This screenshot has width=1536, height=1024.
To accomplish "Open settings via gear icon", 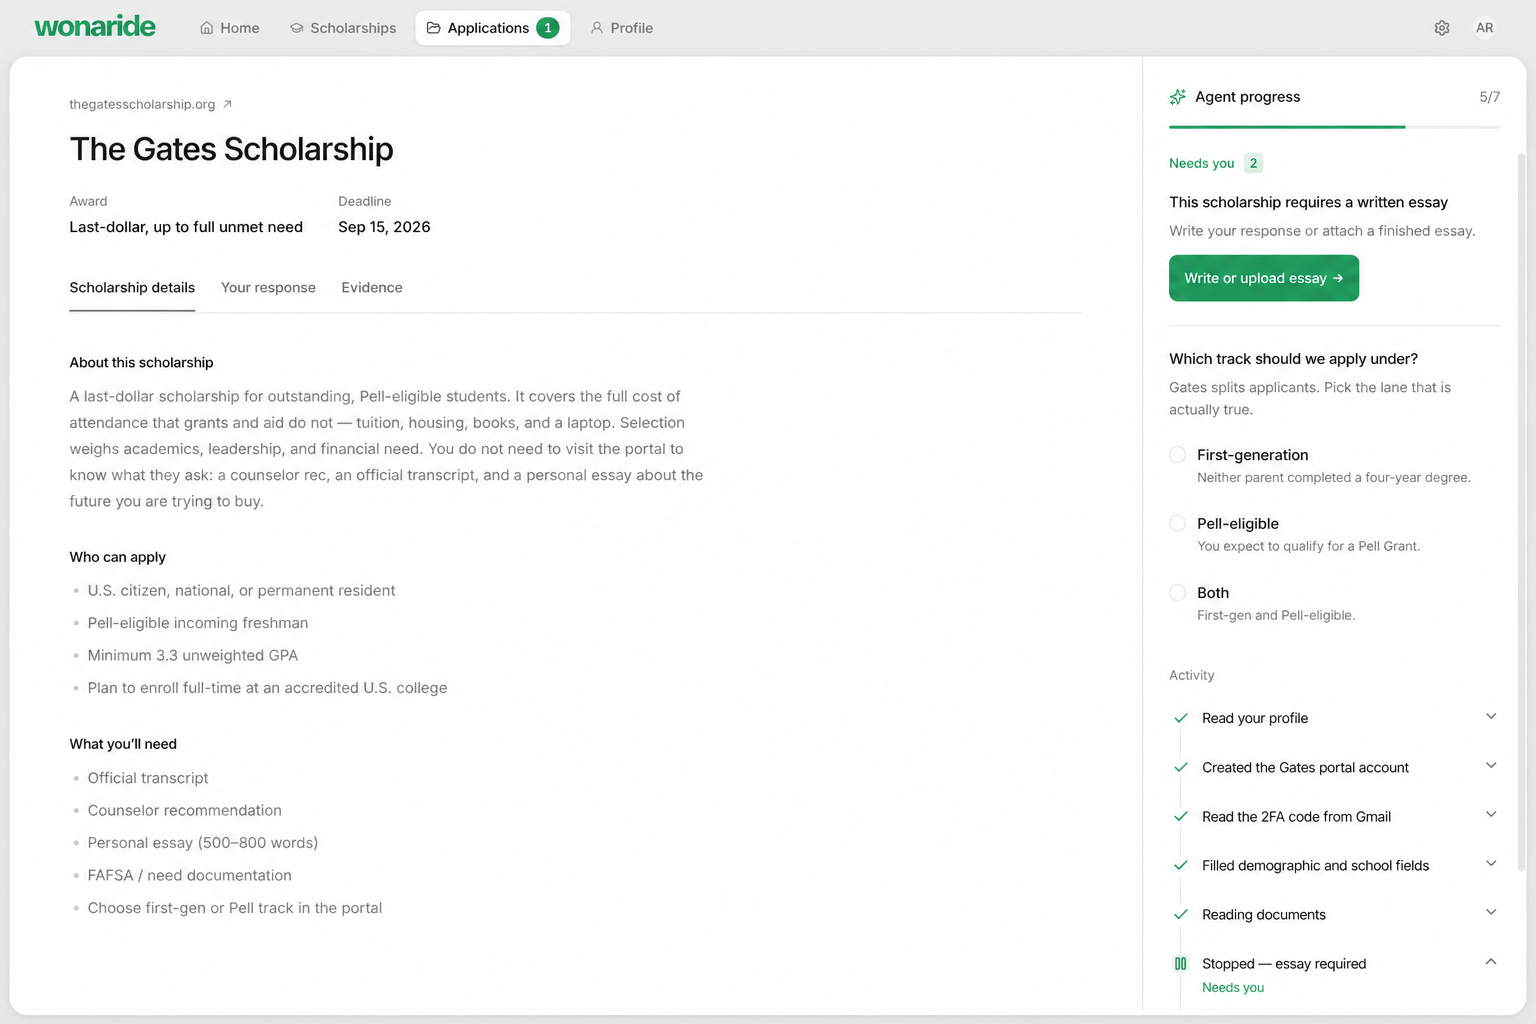I will coord(1442,28).
